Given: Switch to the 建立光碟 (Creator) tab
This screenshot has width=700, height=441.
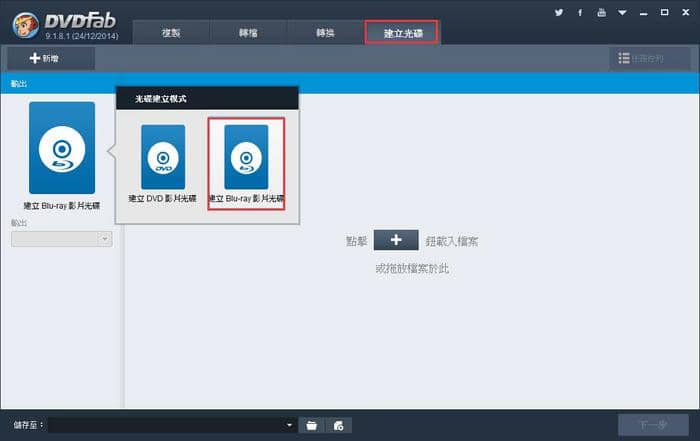Looking at the screenshot, I should click(x=402, y=33).
